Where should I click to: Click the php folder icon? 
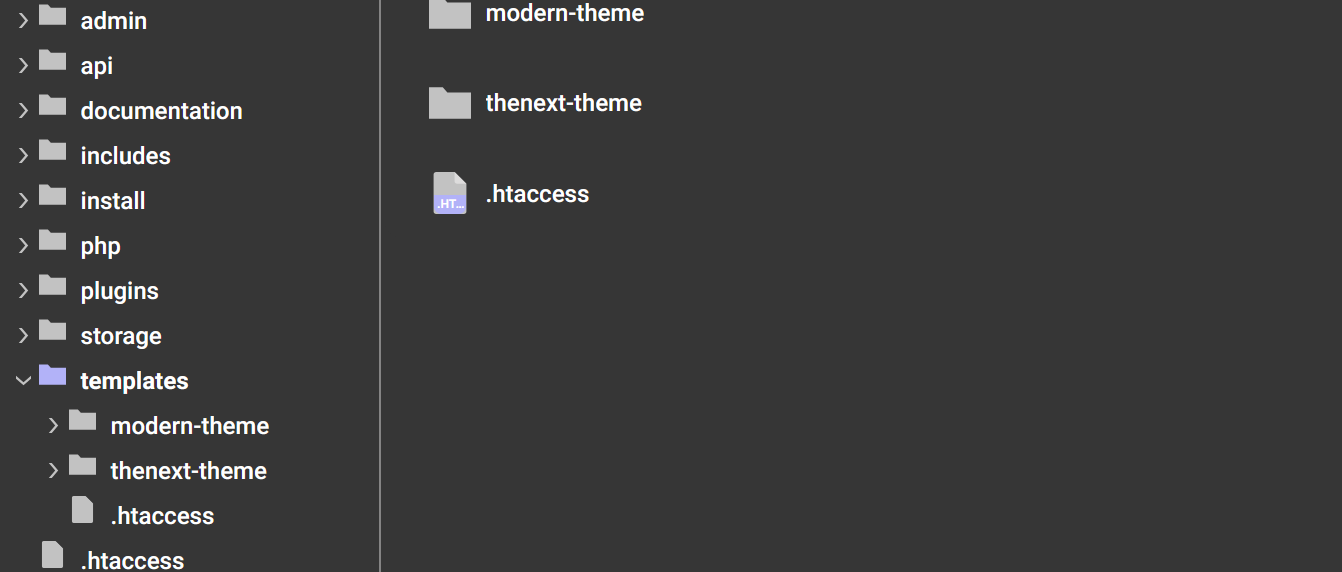coord(53,243)
